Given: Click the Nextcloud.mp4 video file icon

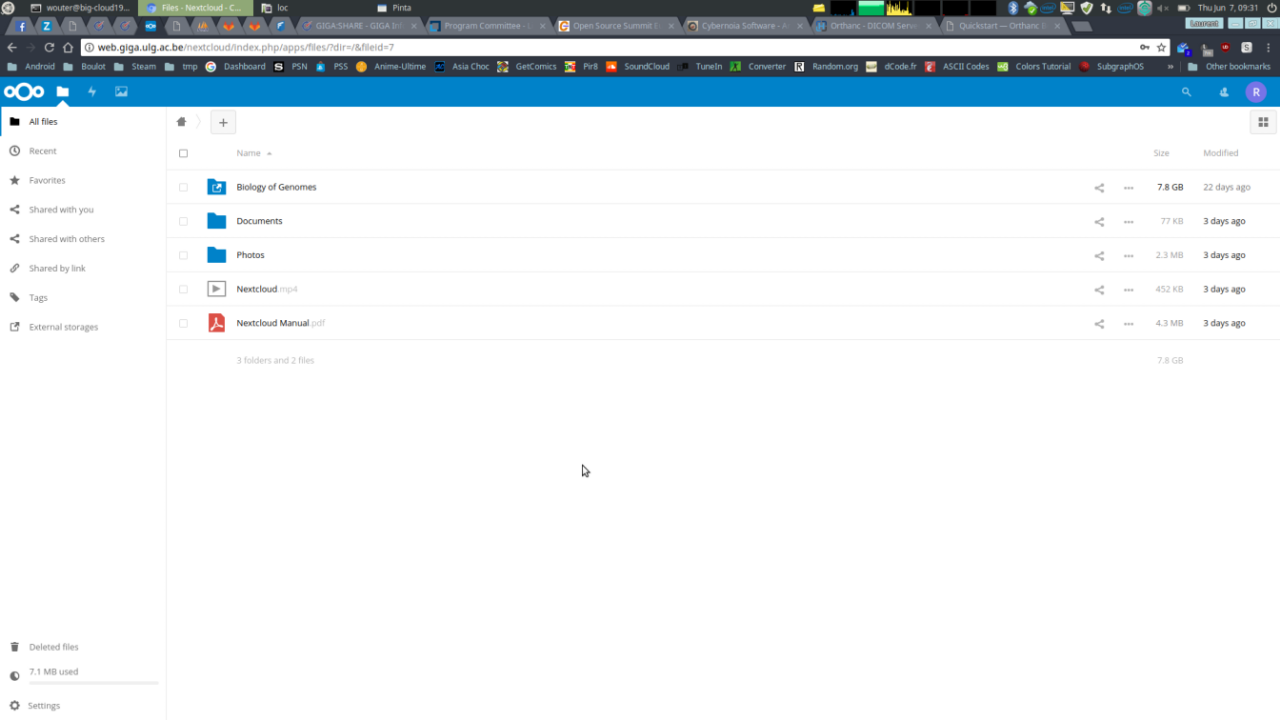Looking at the screenshot, I should [216, 289].
